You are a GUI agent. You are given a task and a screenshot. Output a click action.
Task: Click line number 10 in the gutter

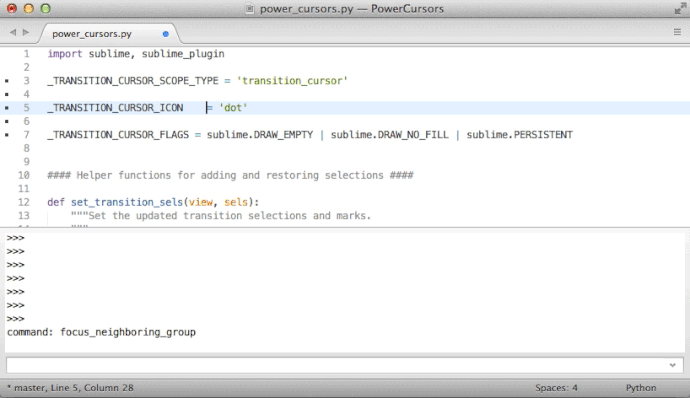click(x=23, y=175)
